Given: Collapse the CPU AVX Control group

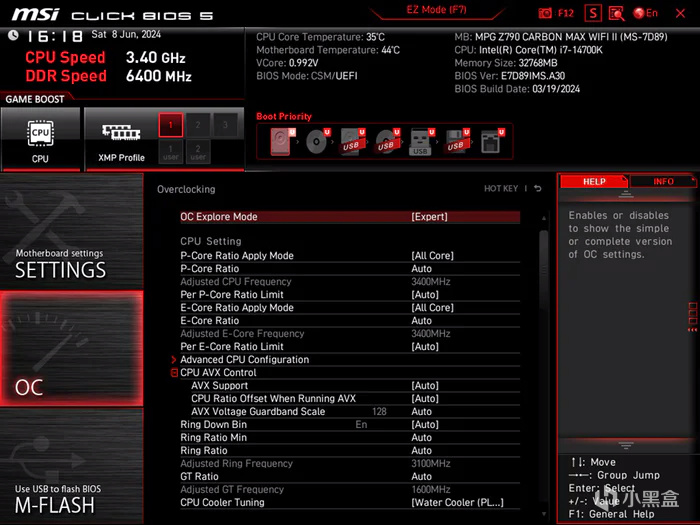Looking at the screenshot, I should point(175,372).
